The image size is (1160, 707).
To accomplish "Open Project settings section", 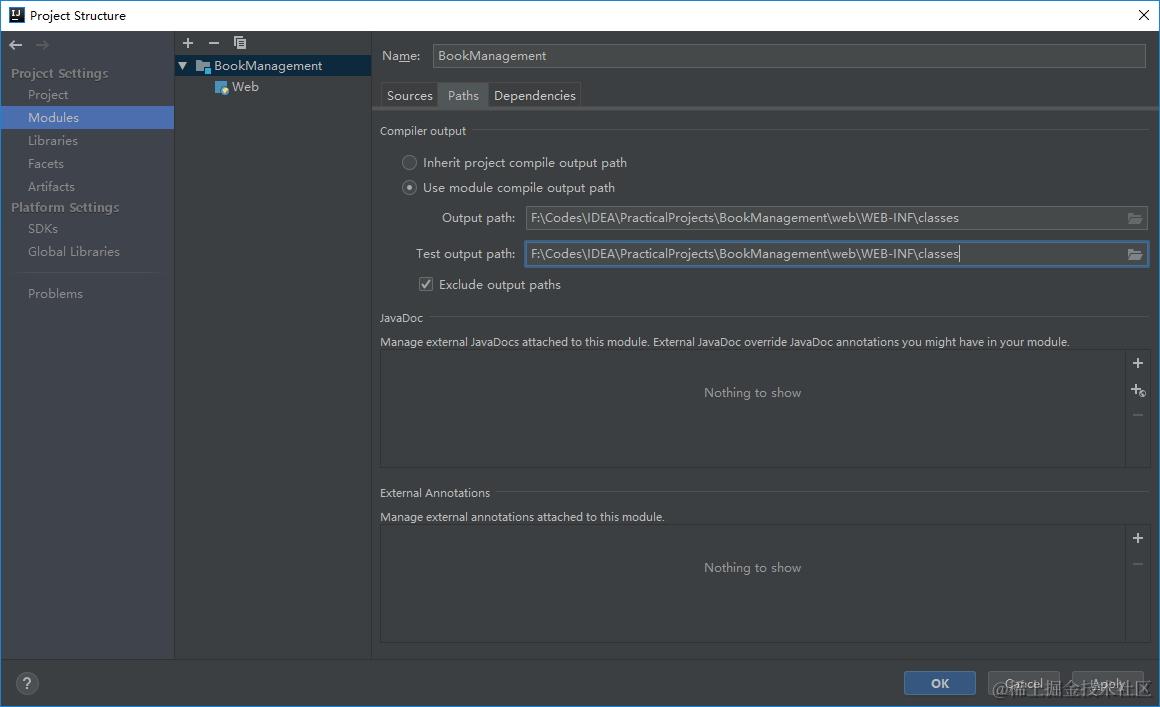I will point(48,95).
